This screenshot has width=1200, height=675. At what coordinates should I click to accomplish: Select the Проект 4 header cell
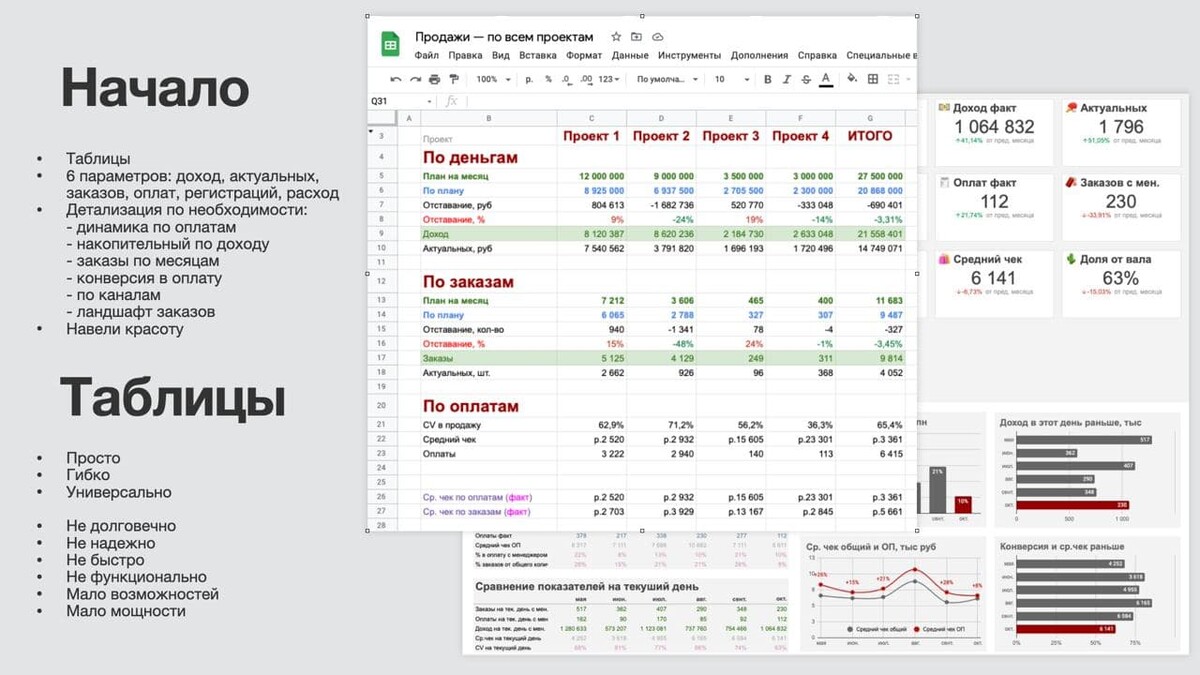click(x=801, y=136)
